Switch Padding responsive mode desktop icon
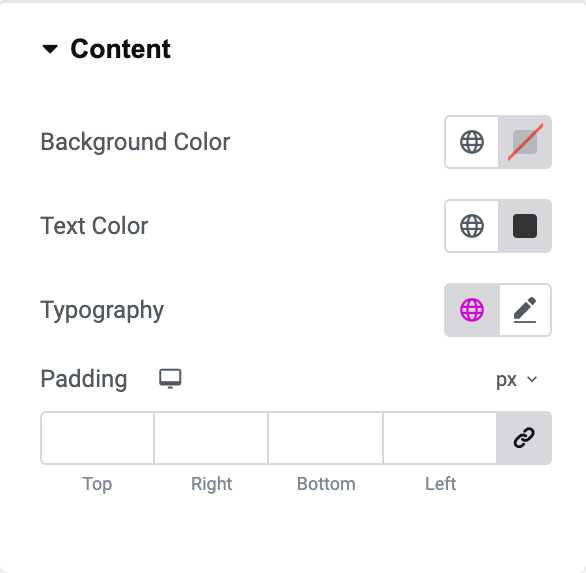Image resolution: width=586 pixels, height=573 pixels. pos(170,379)
